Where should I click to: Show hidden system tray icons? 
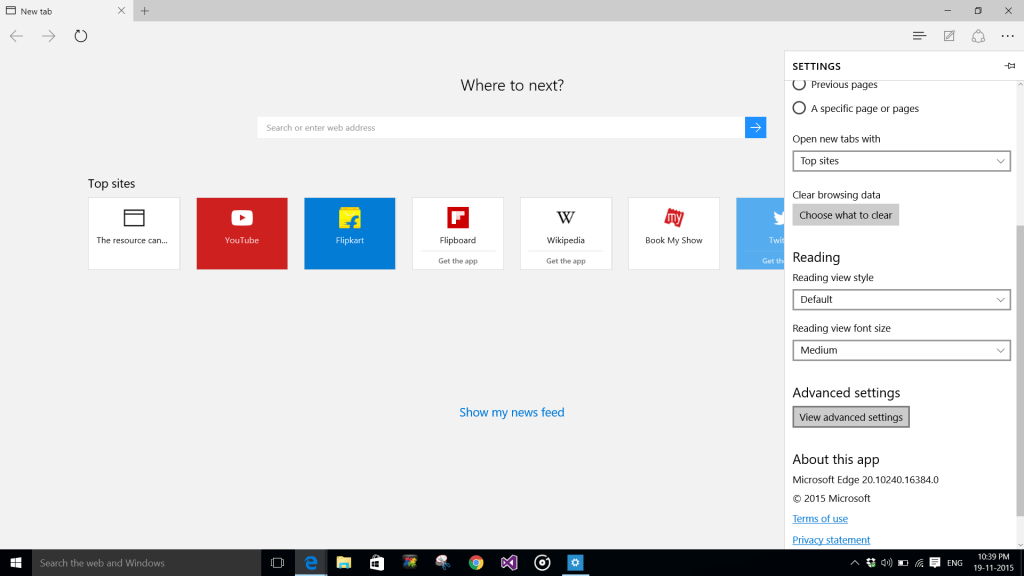854,562
